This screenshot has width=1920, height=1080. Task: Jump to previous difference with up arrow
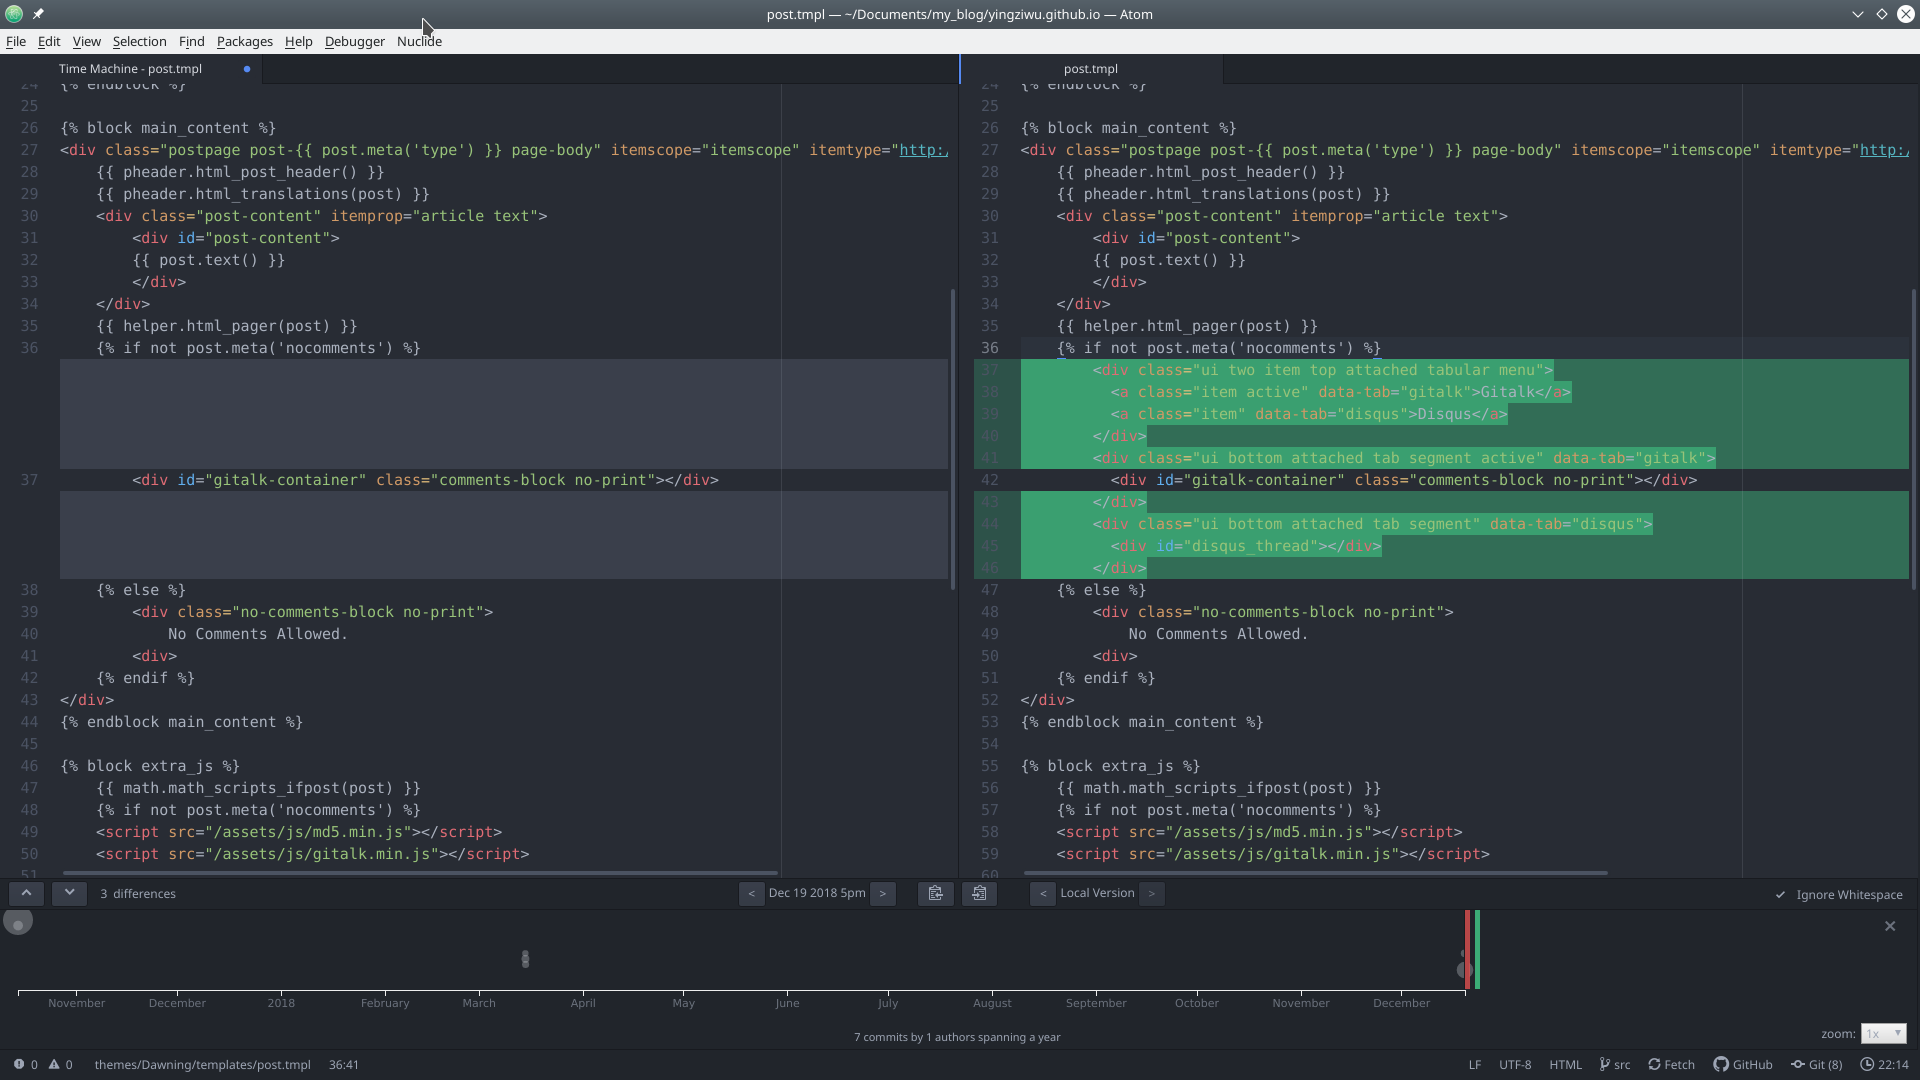click(26, 893)
